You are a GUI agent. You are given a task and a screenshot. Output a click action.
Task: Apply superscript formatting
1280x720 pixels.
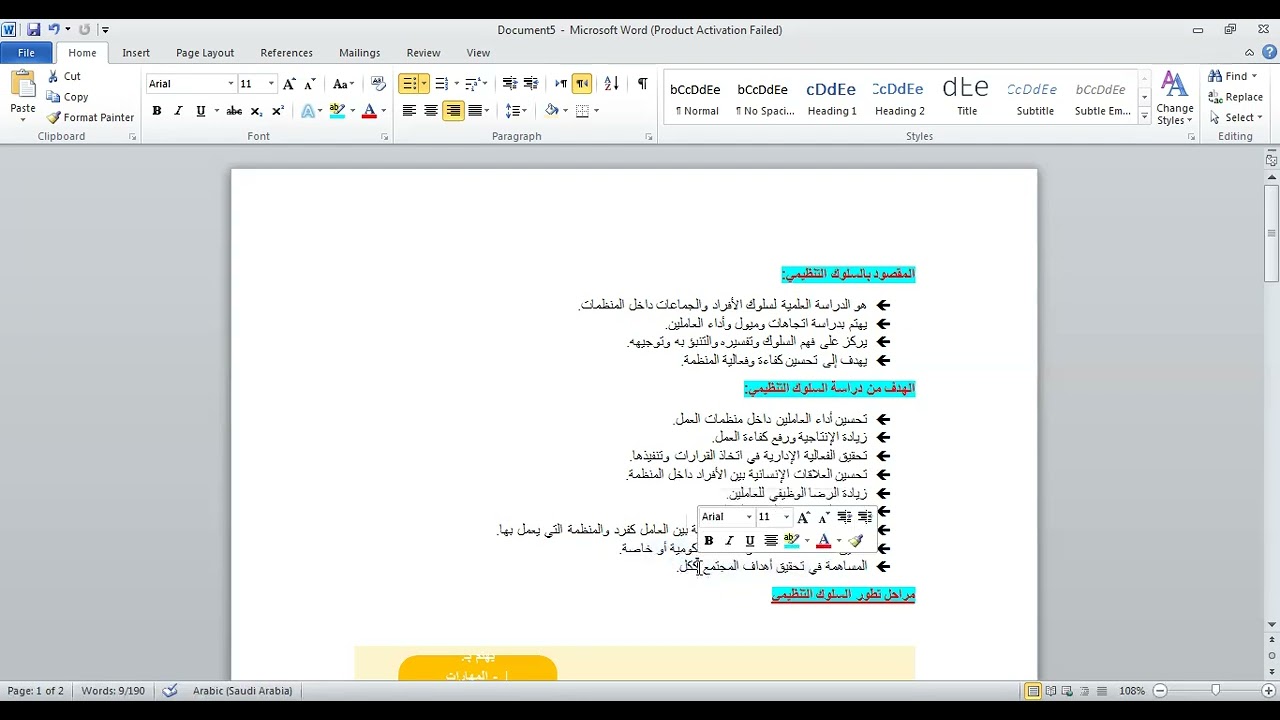click(278, 111)
